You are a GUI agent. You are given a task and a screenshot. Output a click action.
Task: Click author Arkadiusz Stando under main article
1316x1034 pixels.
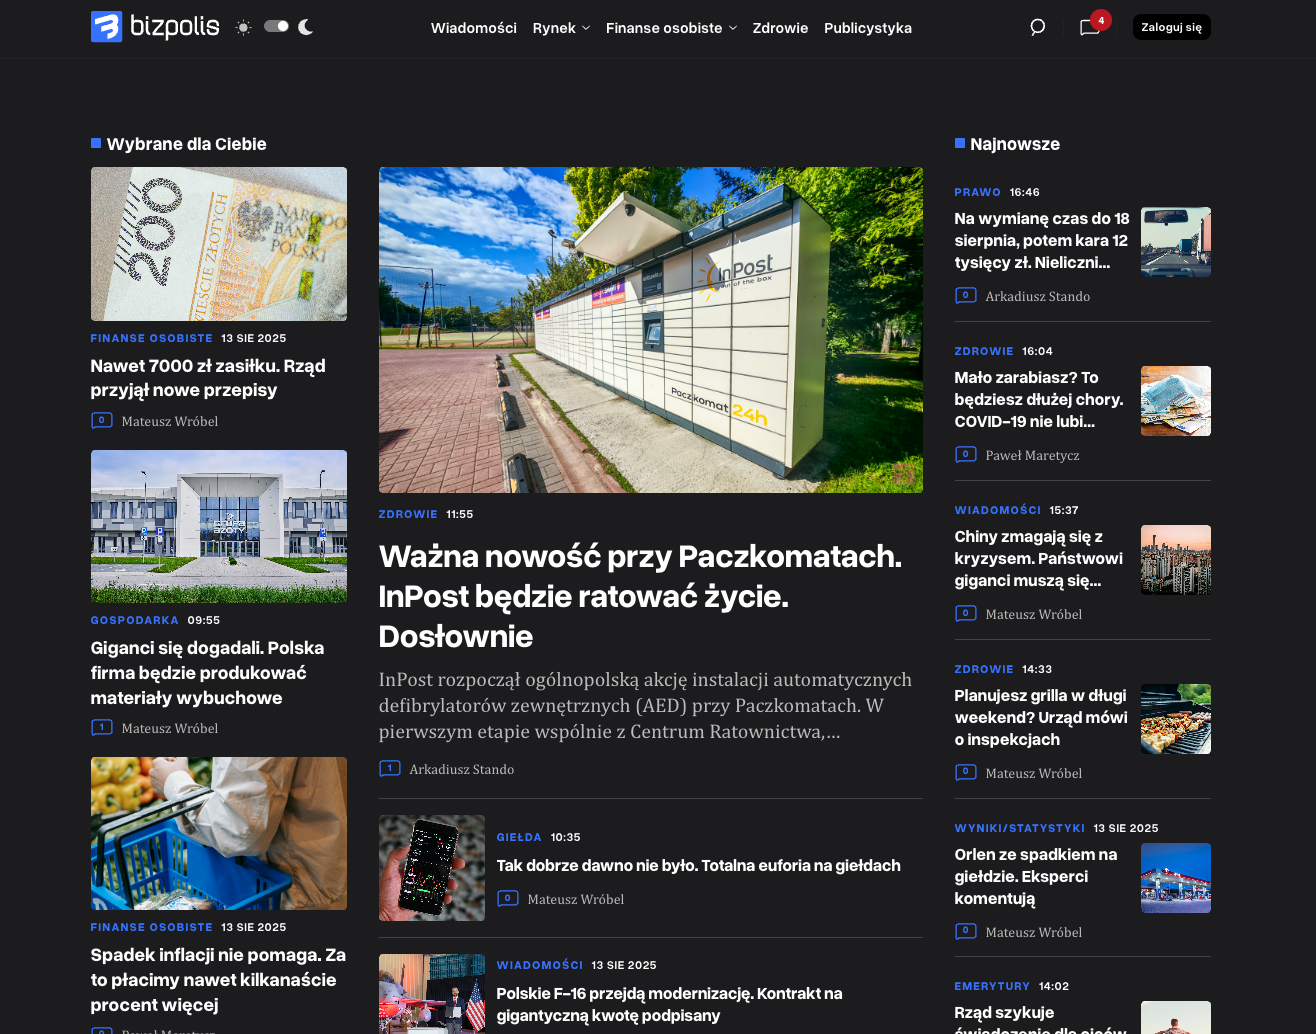click(x=462, y=769)
